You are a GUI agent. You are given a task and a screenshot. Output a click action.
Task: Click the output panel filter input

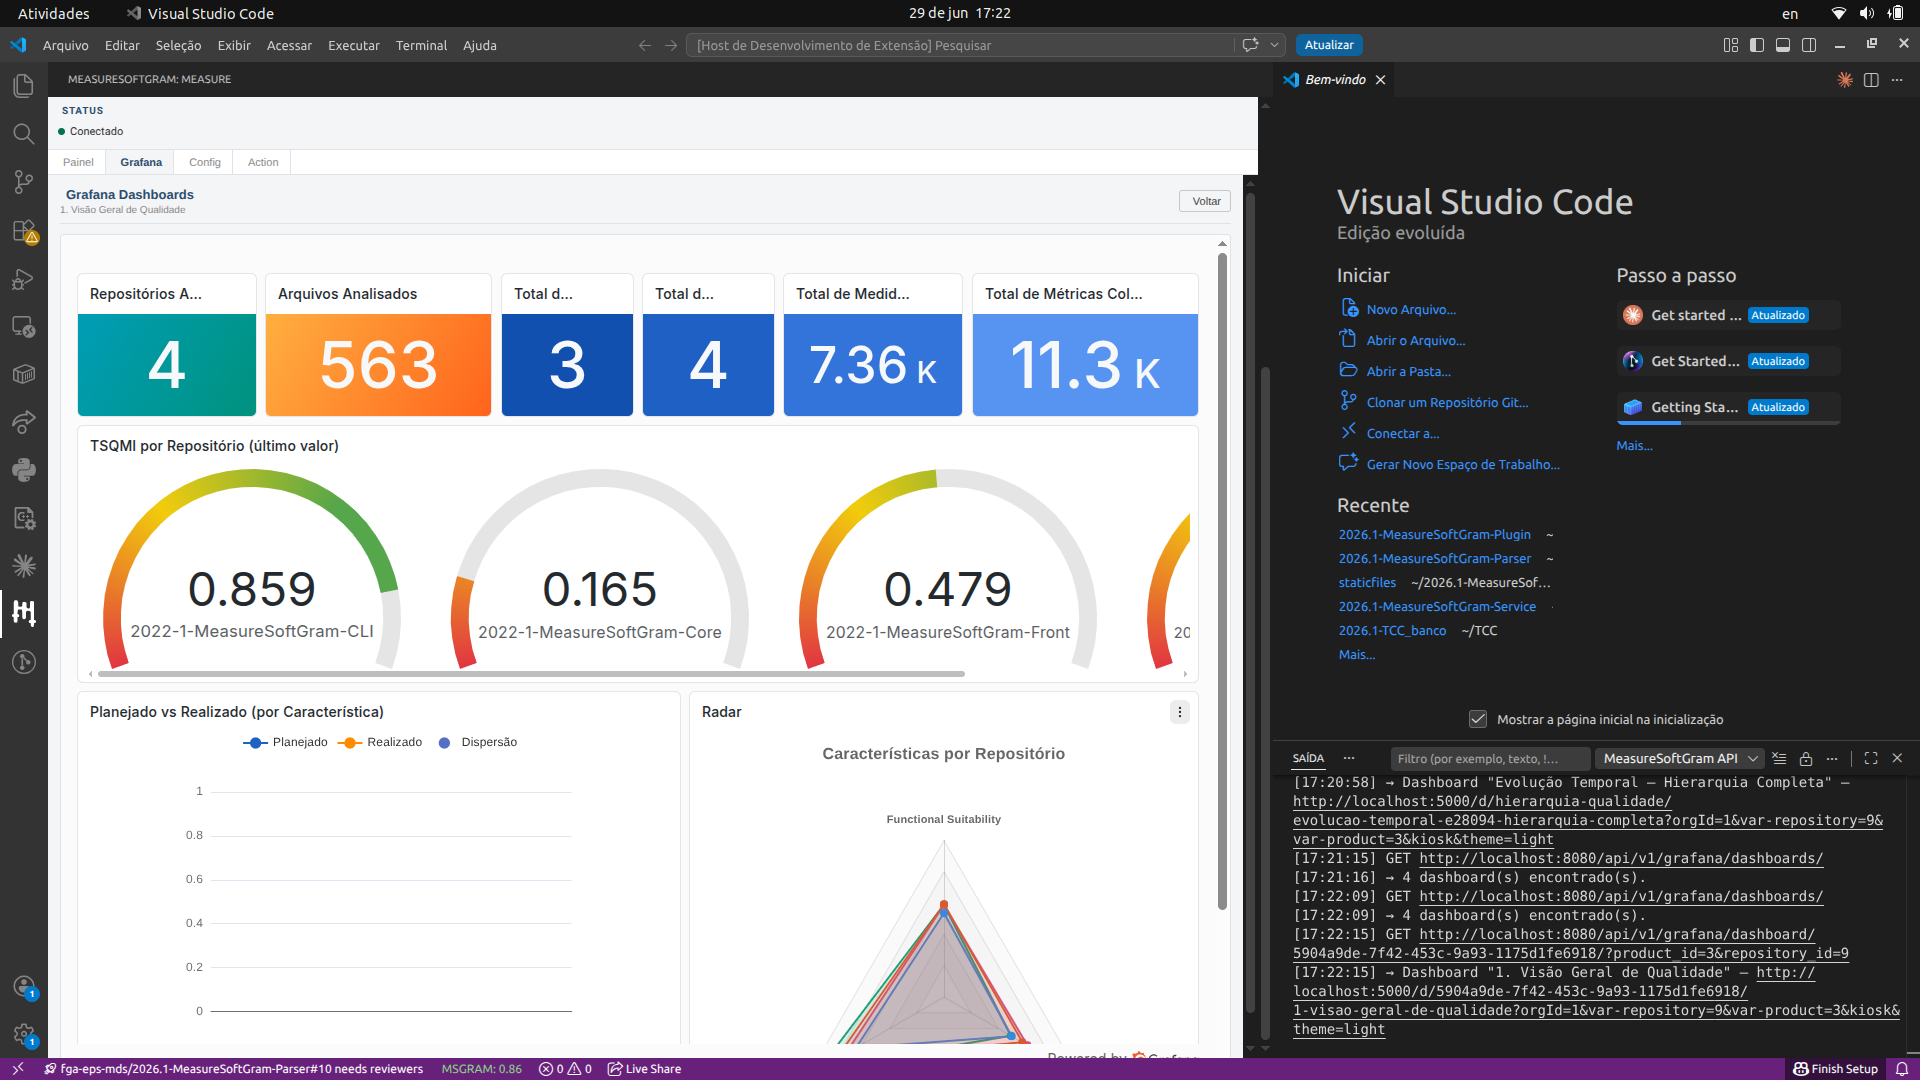coord(1489,758)
